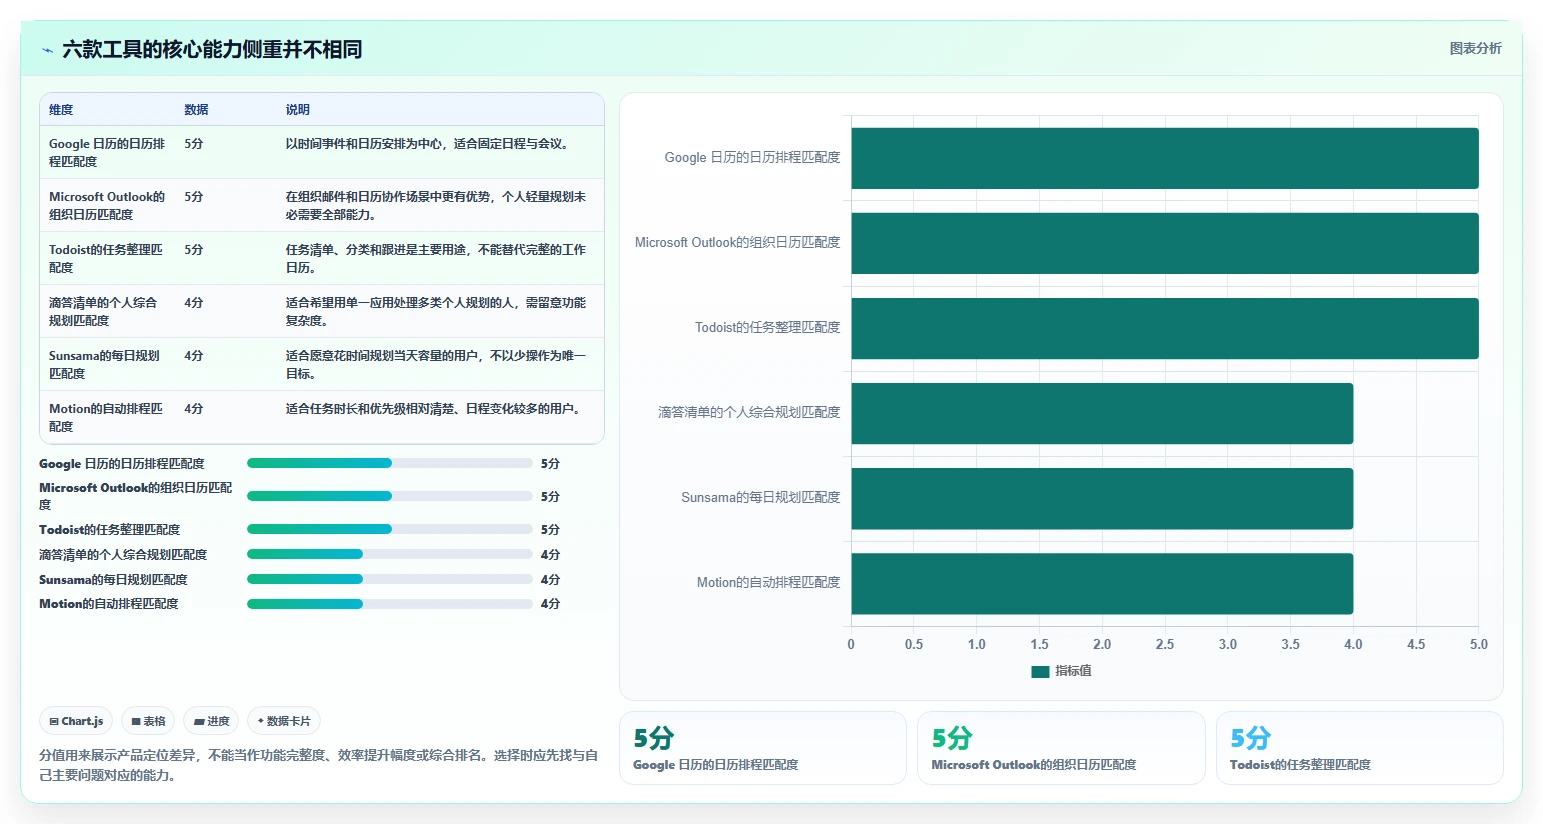The height and width of the screenshot is (824, 1543).
Task: Click the 0.5 tick on the chart axis
Action: coord(914,644)
